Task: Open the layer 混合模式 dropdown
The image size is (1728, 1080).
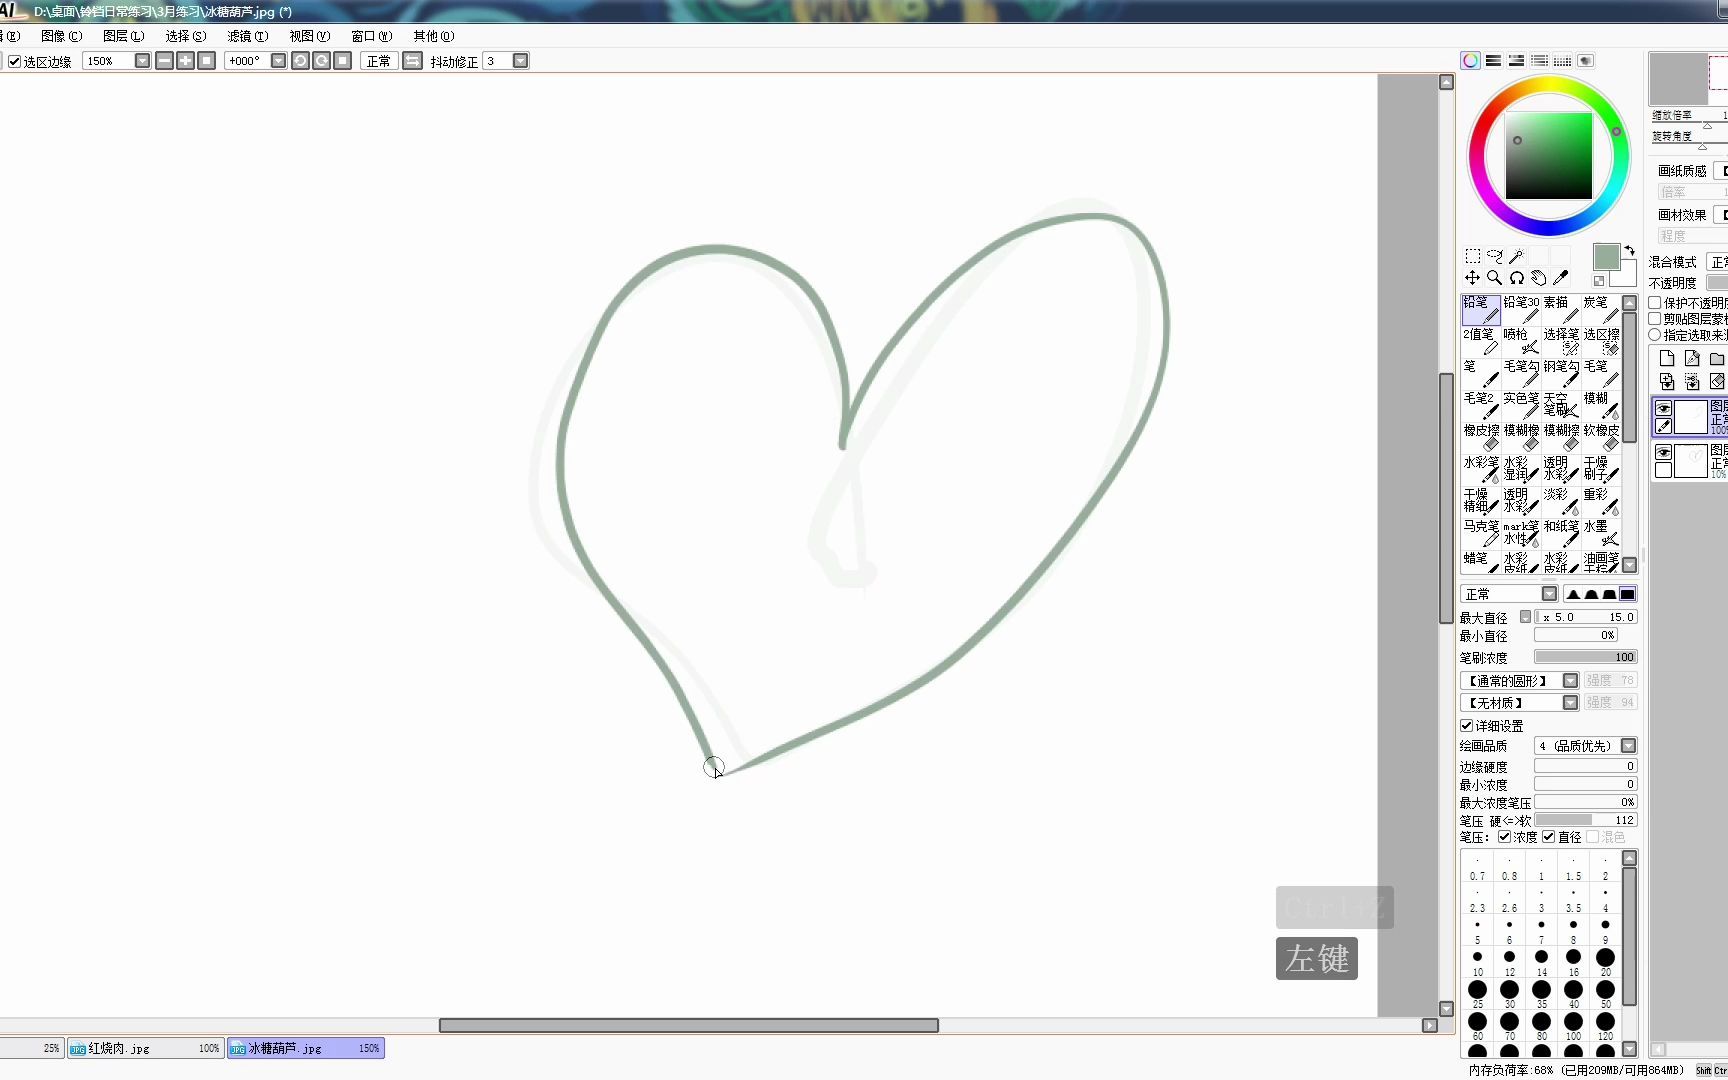Action: 1718,262
